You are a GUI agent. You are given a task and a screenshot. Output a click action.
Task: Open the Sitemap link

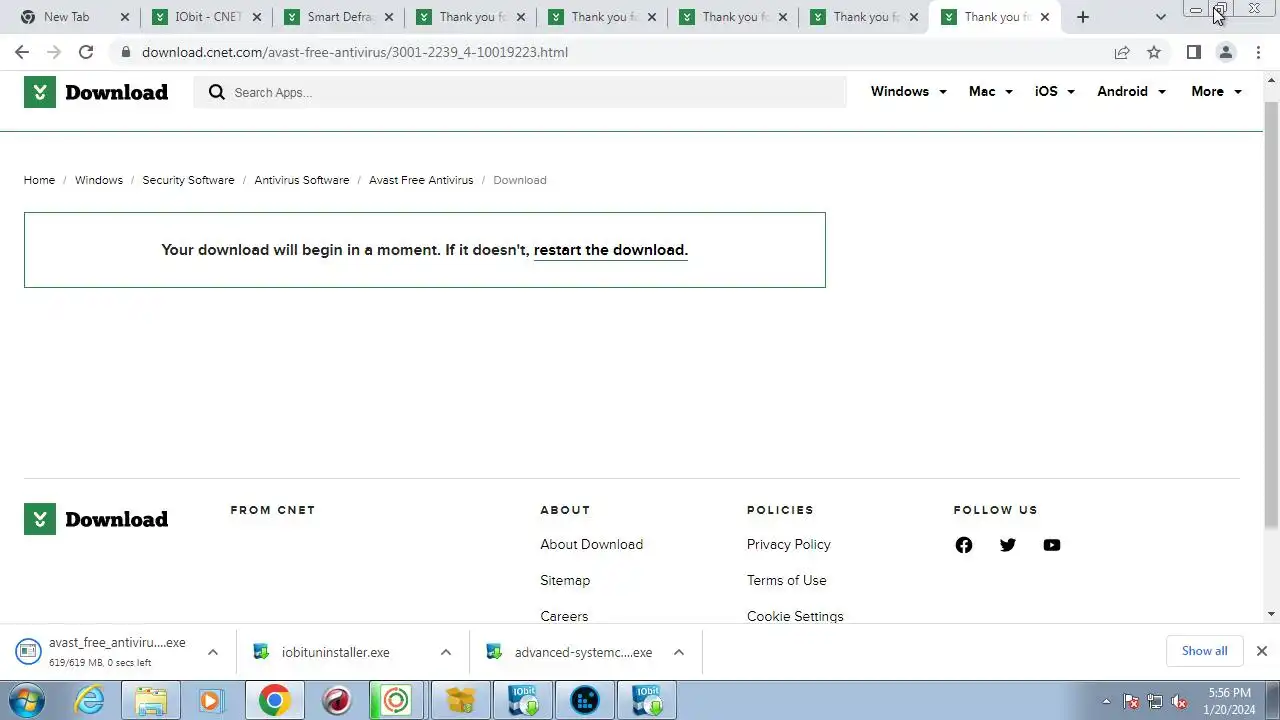coord(565,580)
